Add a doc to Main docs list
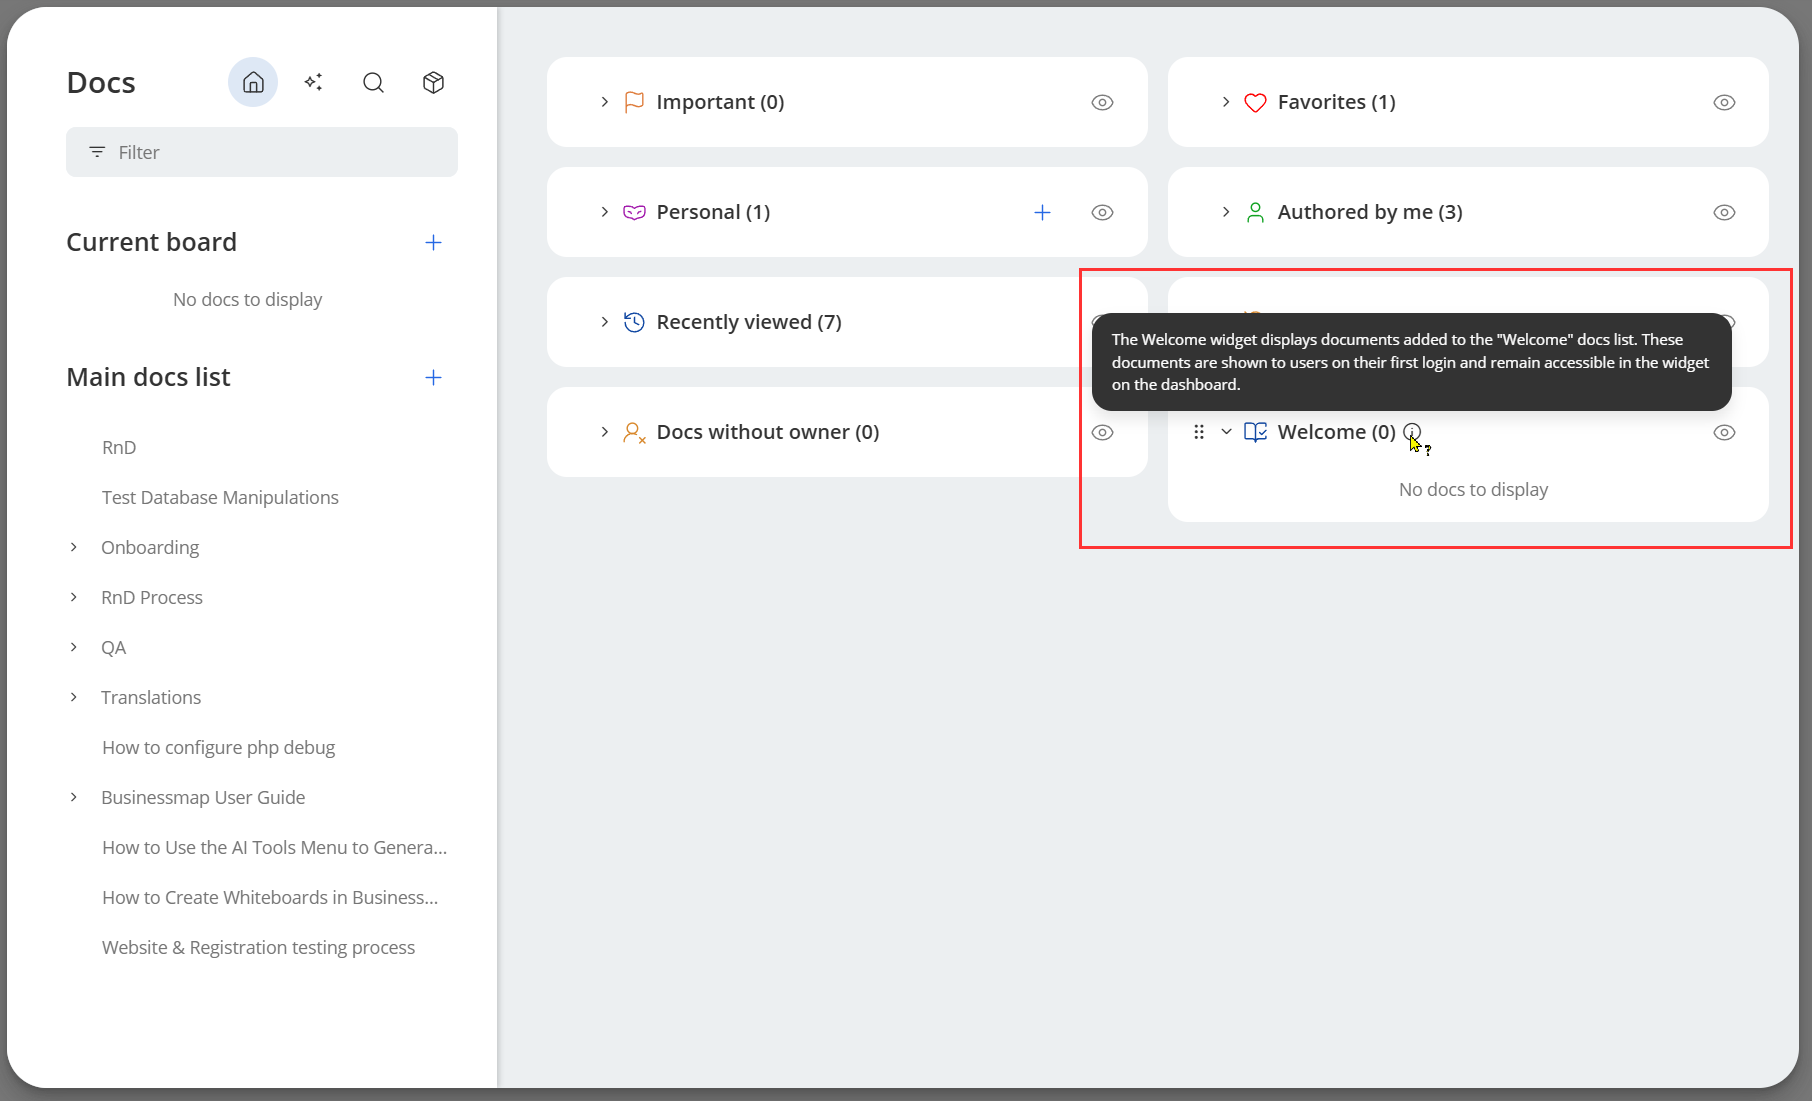The width and height of the screenshot is (1812, 1101). tap(433, 377)
